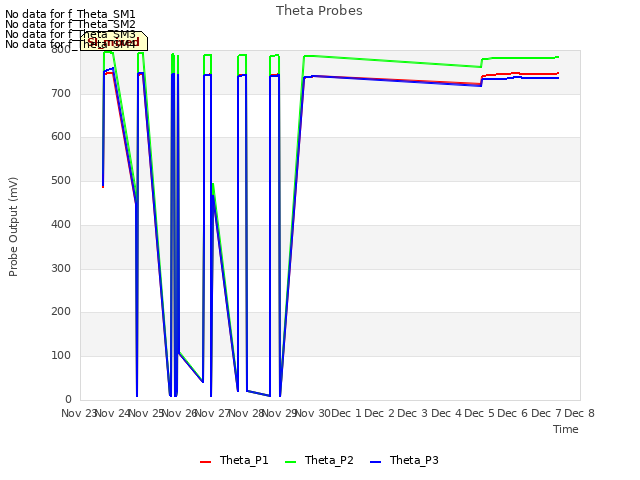Toggle the Theta_P1 legend entry
Image resolution: width=640 pixels, height=480 pixels.
[x=234, y=460]
